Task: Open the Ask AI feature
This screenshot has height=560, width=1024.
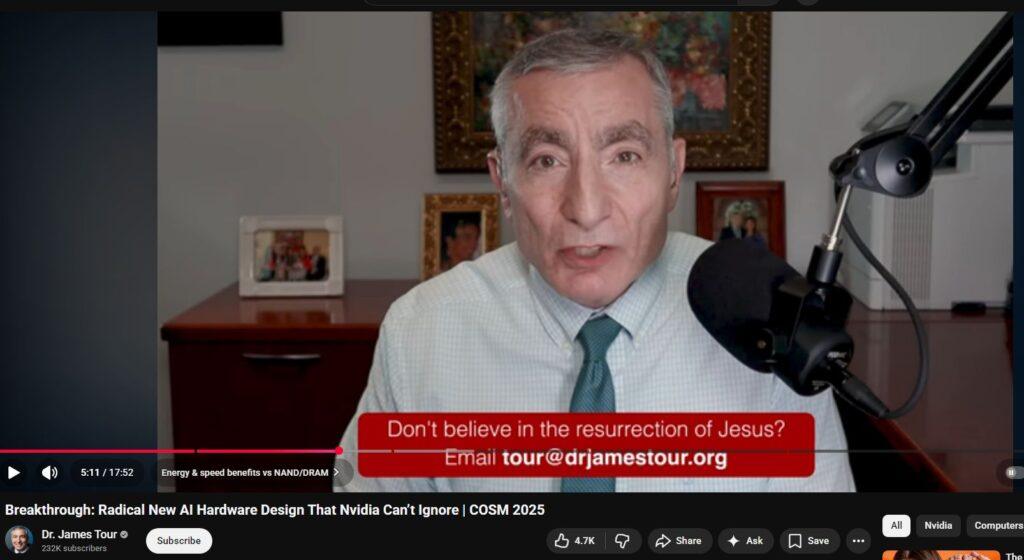Action: pyautogui.click(x=745, y=541)
